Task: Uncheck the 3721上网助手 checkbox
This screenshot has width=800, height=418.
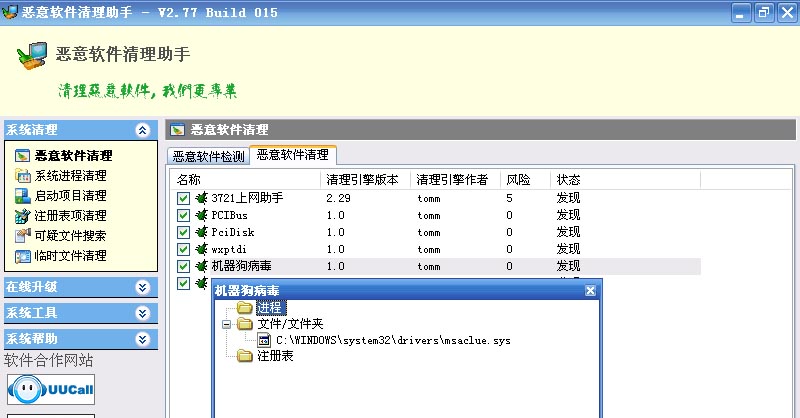Action: (x=183, y=198)
